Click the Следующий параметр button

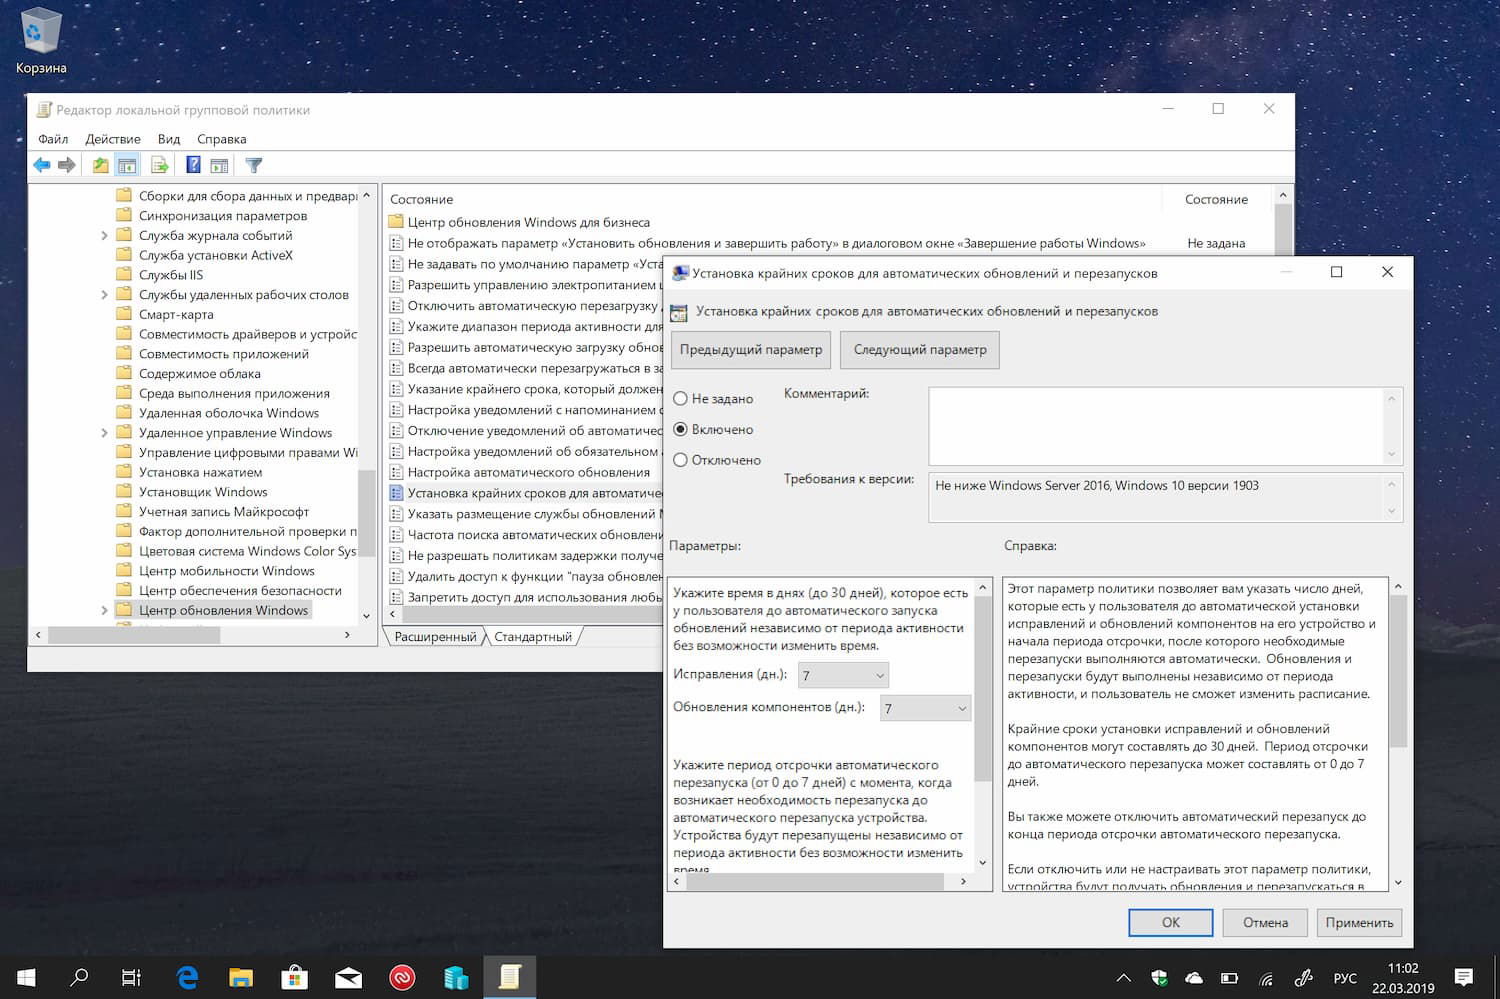tap(920, 350)
